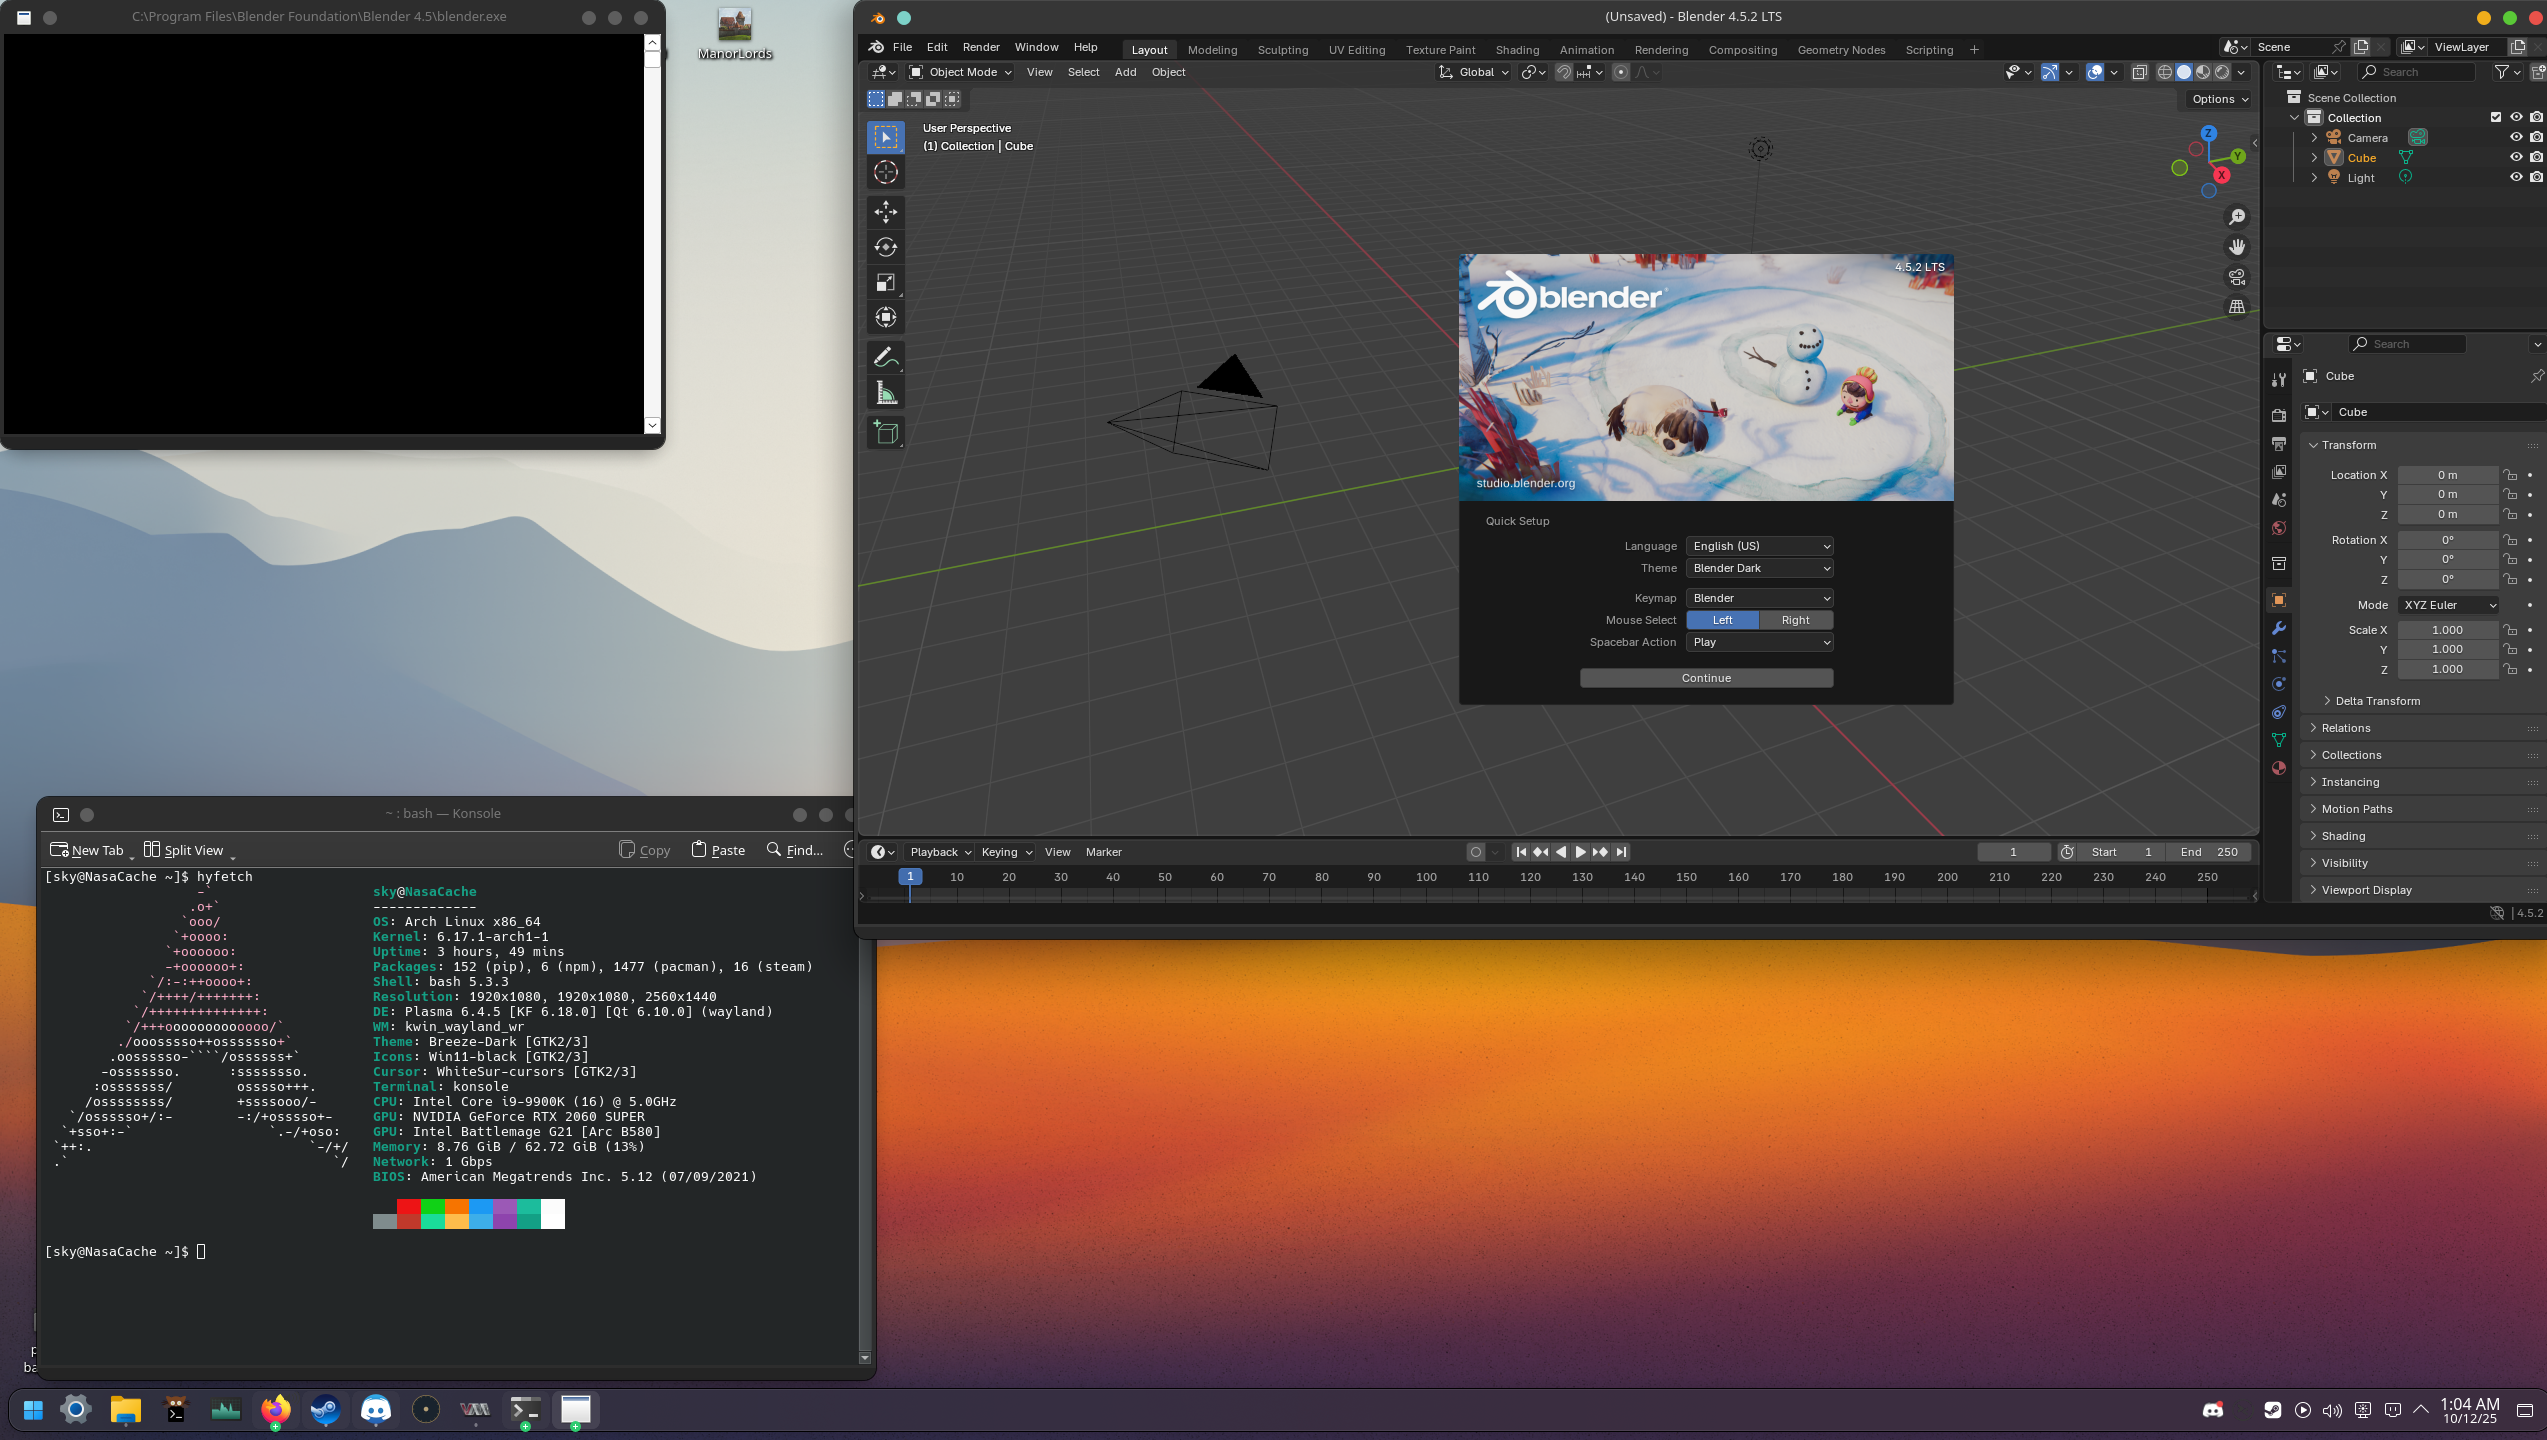Image resolution: width=2547 pixels, height=1440 pixels.
Task: Click the Add Cube tool icon
Action: click(885, 432)
